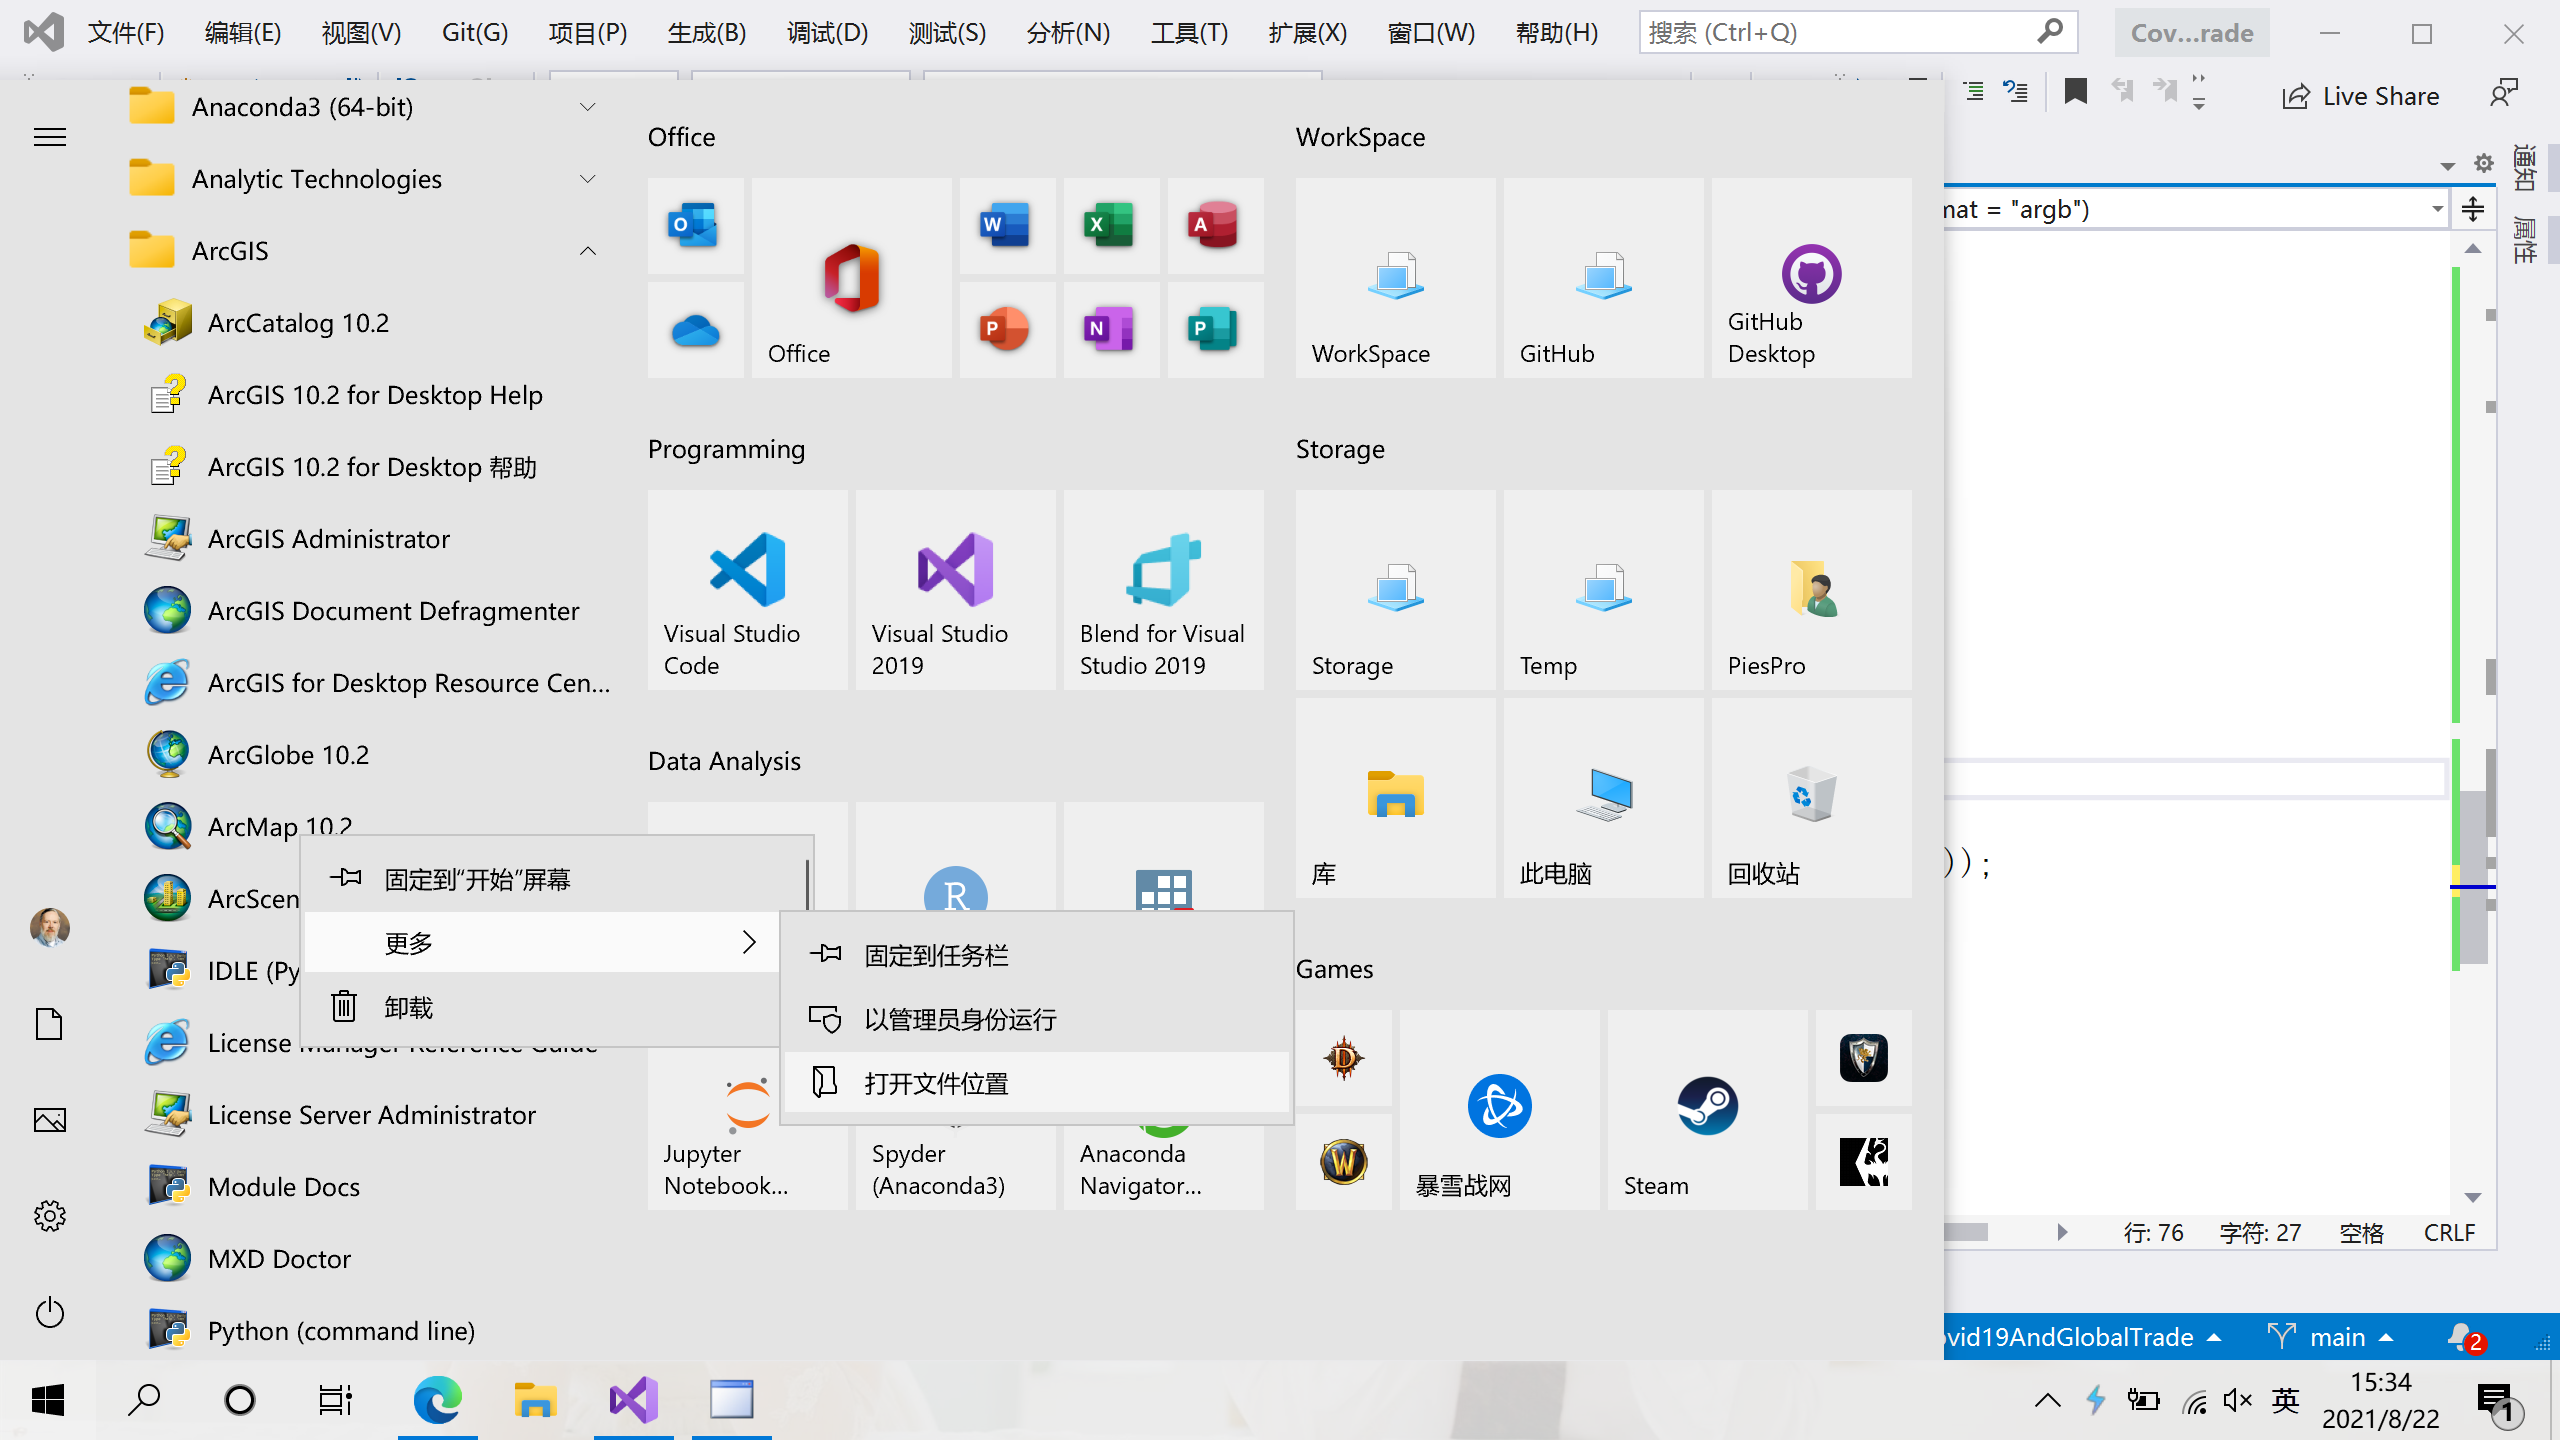The width and height of the screenshot is (2560, 1440).
Task: Open the 扩展(X) menu
Action: [x=1307, y=33]
